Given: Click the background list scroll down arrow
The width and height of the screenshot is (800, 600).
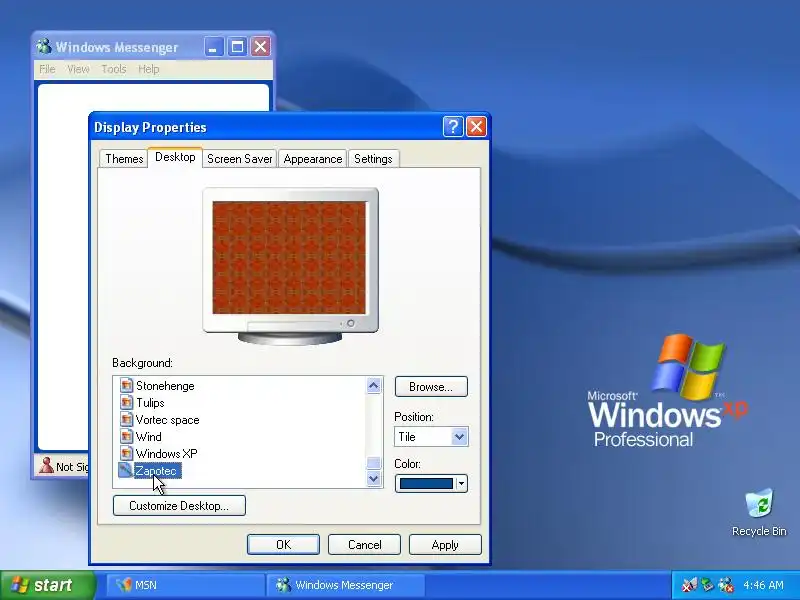Looking at the screenshot, I should point(373,479).
